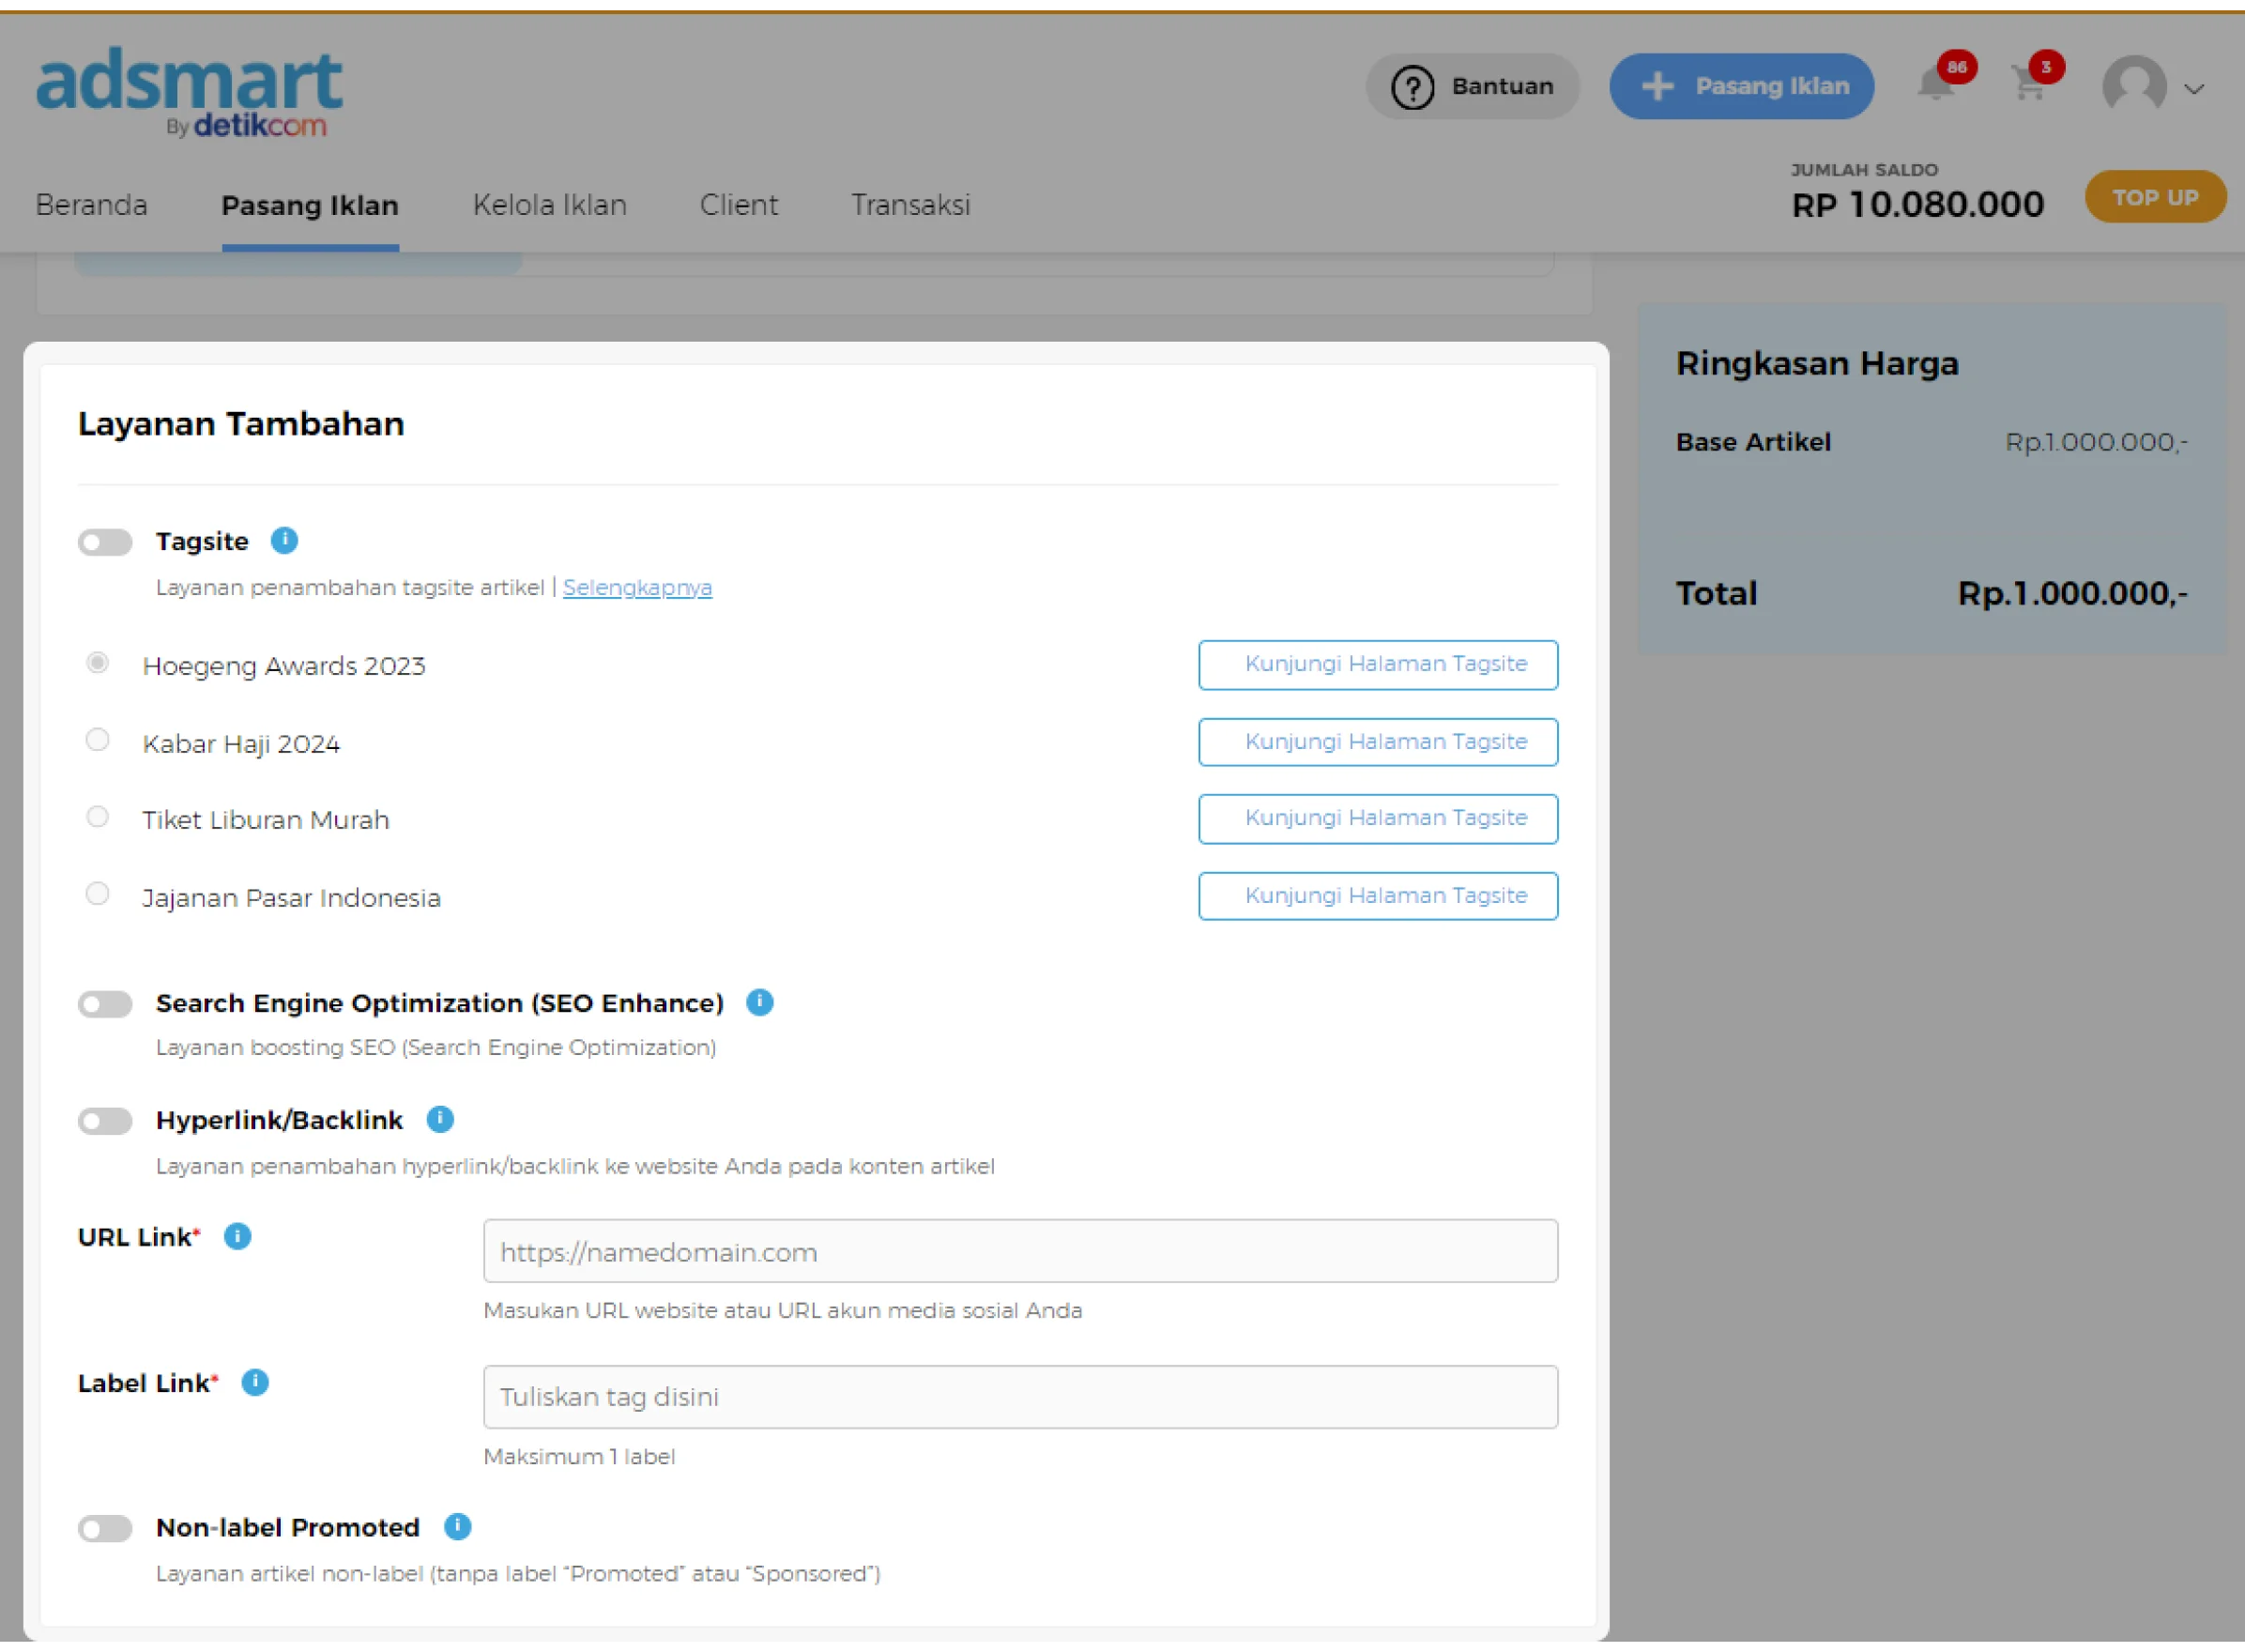
Task: Click the TOP UP button
Action: click(x=2154, y=197)
